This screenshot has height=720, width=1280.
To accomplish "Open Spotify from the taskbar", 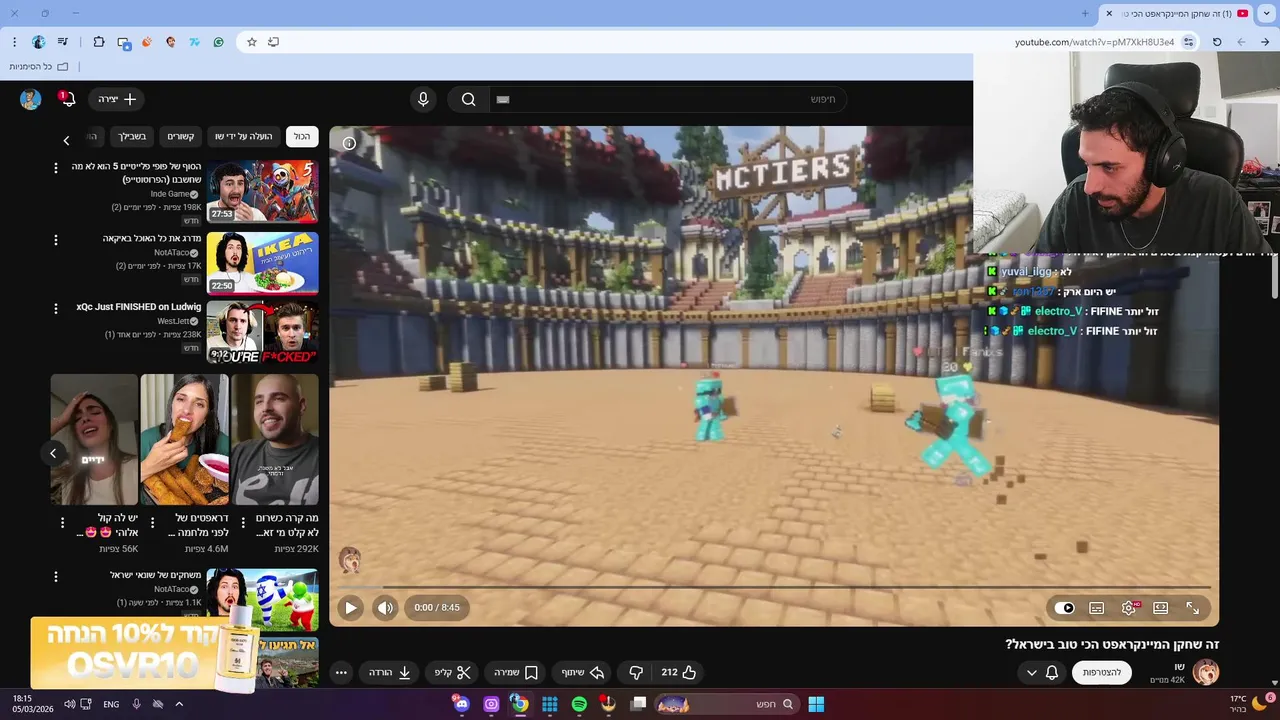I will point(579,704).
